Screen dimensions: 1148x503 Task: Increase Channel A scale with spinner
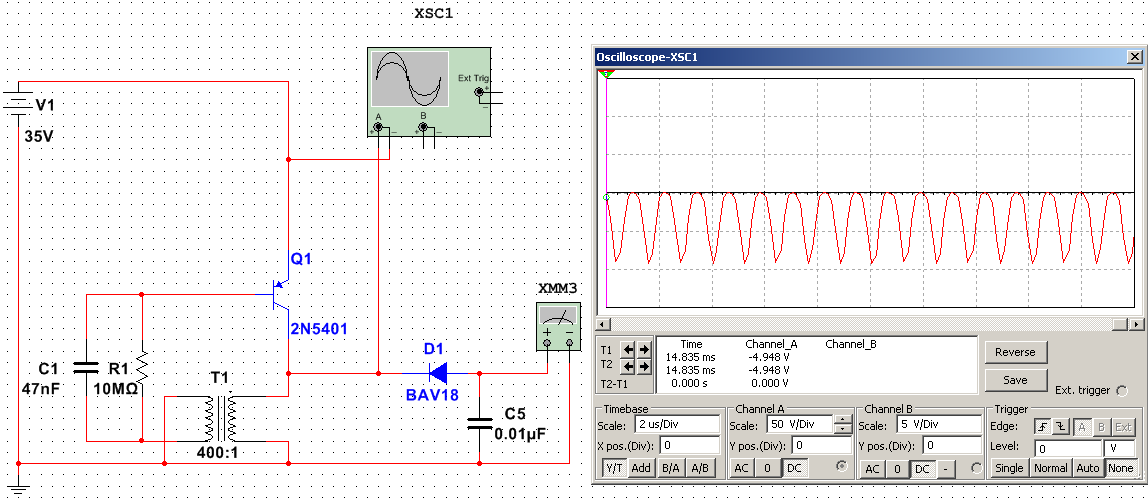coord(843,420)
